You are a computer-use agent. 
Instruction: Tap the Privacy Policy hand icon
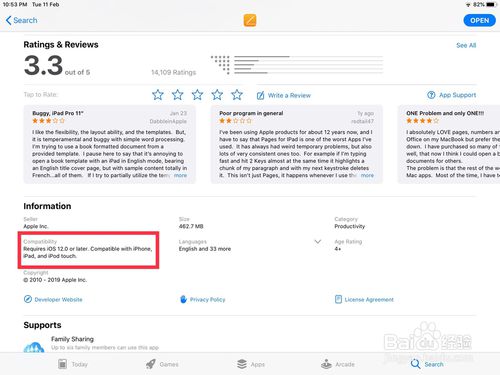click(x=183, y=299)
